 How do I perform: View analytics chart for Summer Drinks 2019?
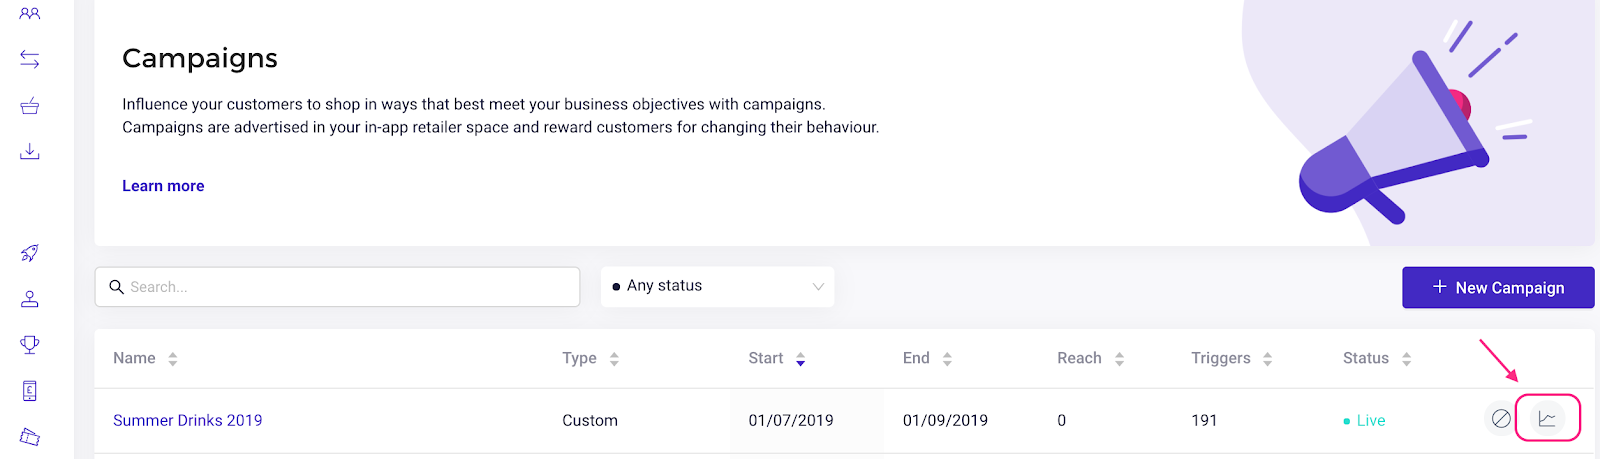(1547, 419)
